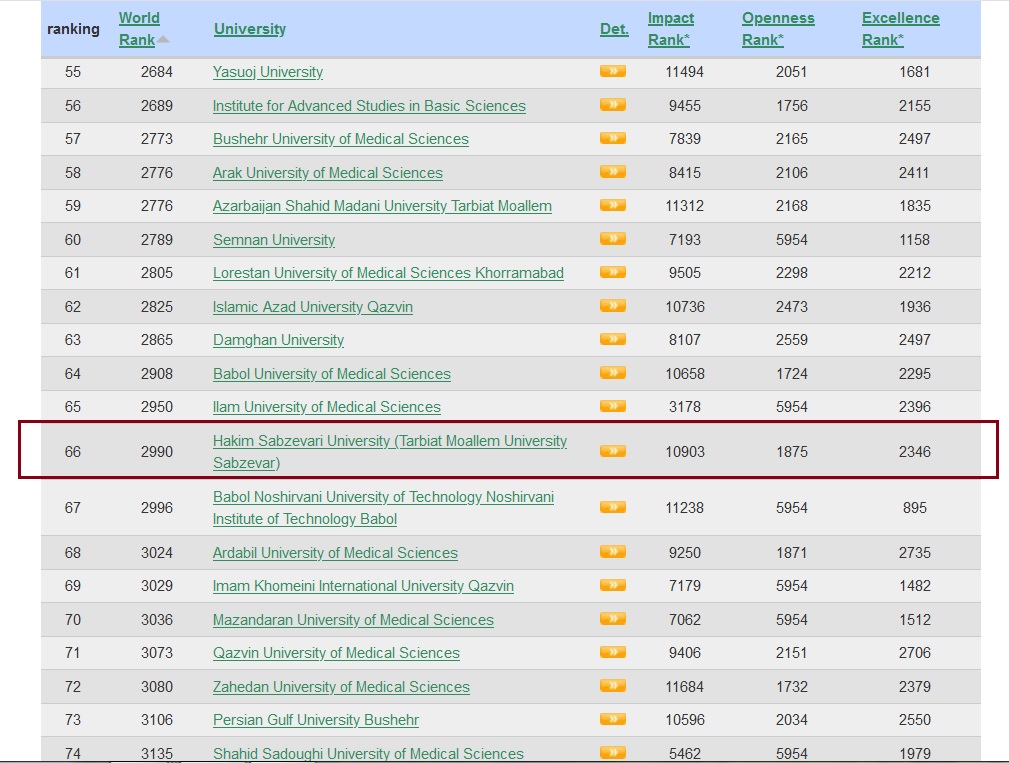
Task: Select world rank value 2990
Action: tap(156, 452)
